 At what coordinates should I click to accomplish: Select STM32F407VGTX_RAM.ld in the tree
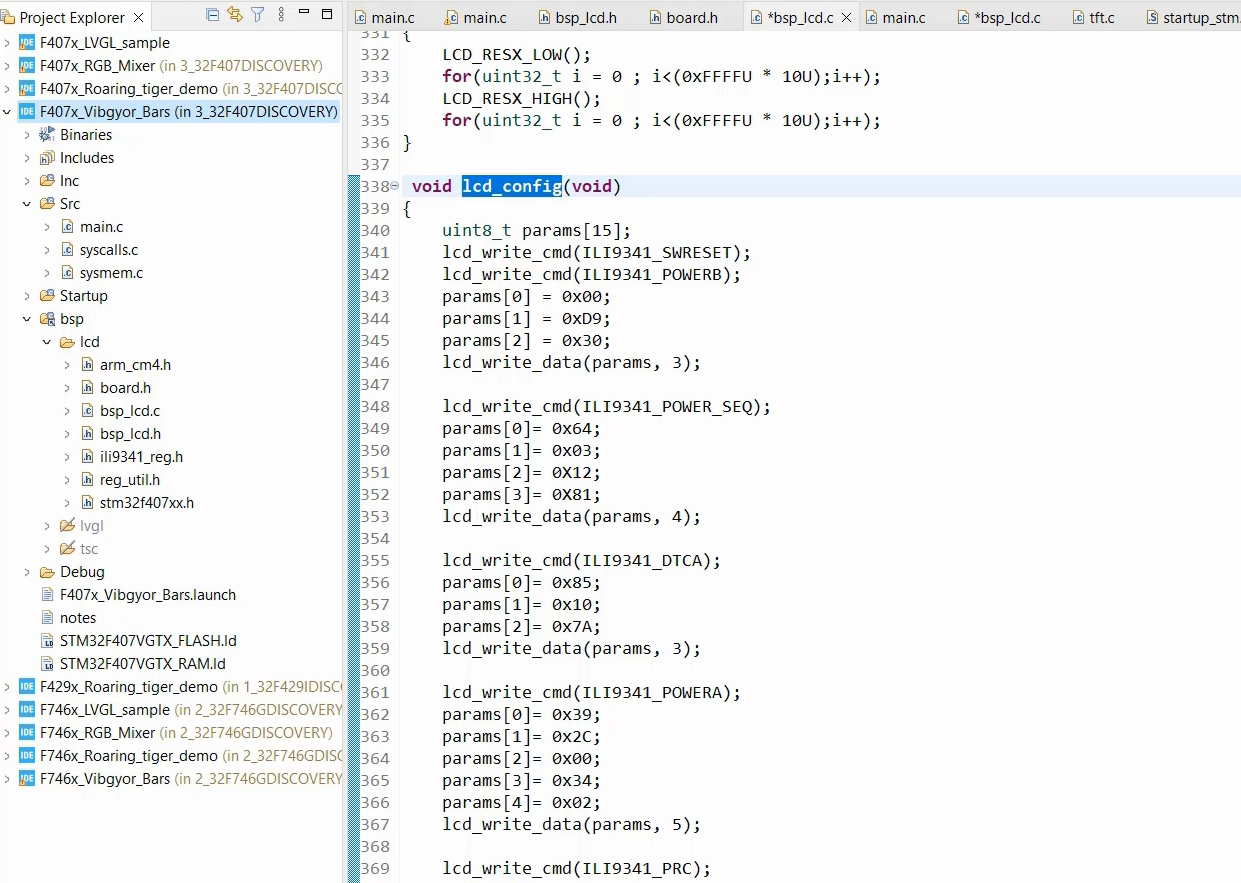(143, 664)
